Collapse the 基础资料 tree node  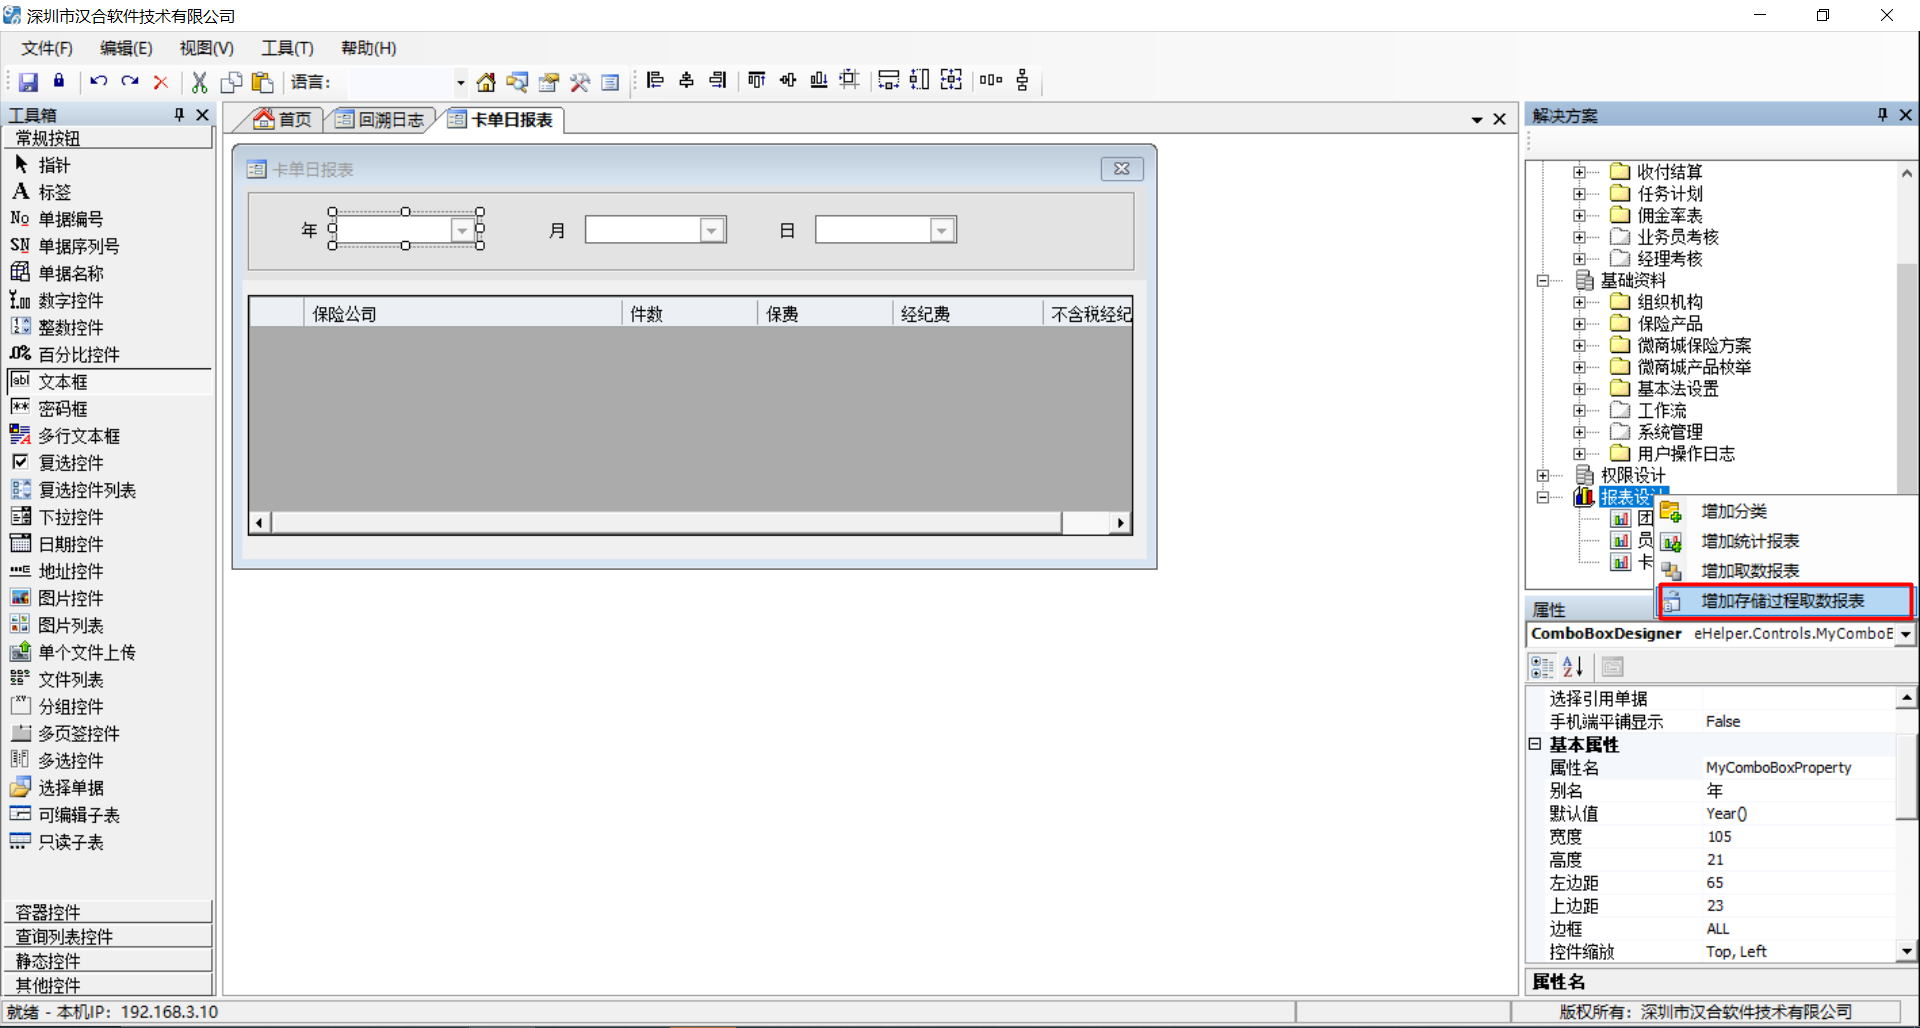click(1543, 281)
